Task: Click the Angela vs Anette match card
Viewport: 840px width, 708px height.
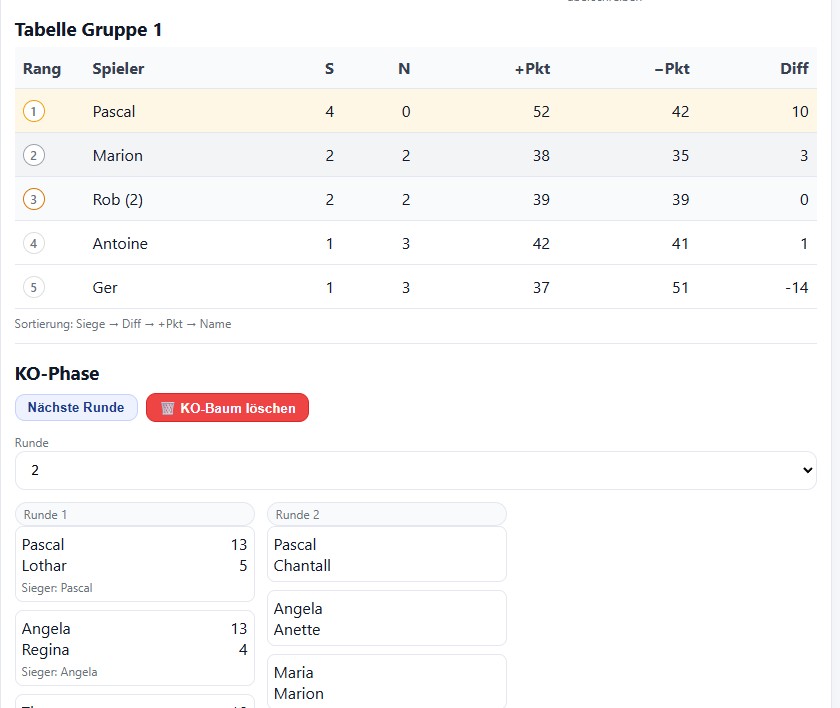Action: point(388,619)
